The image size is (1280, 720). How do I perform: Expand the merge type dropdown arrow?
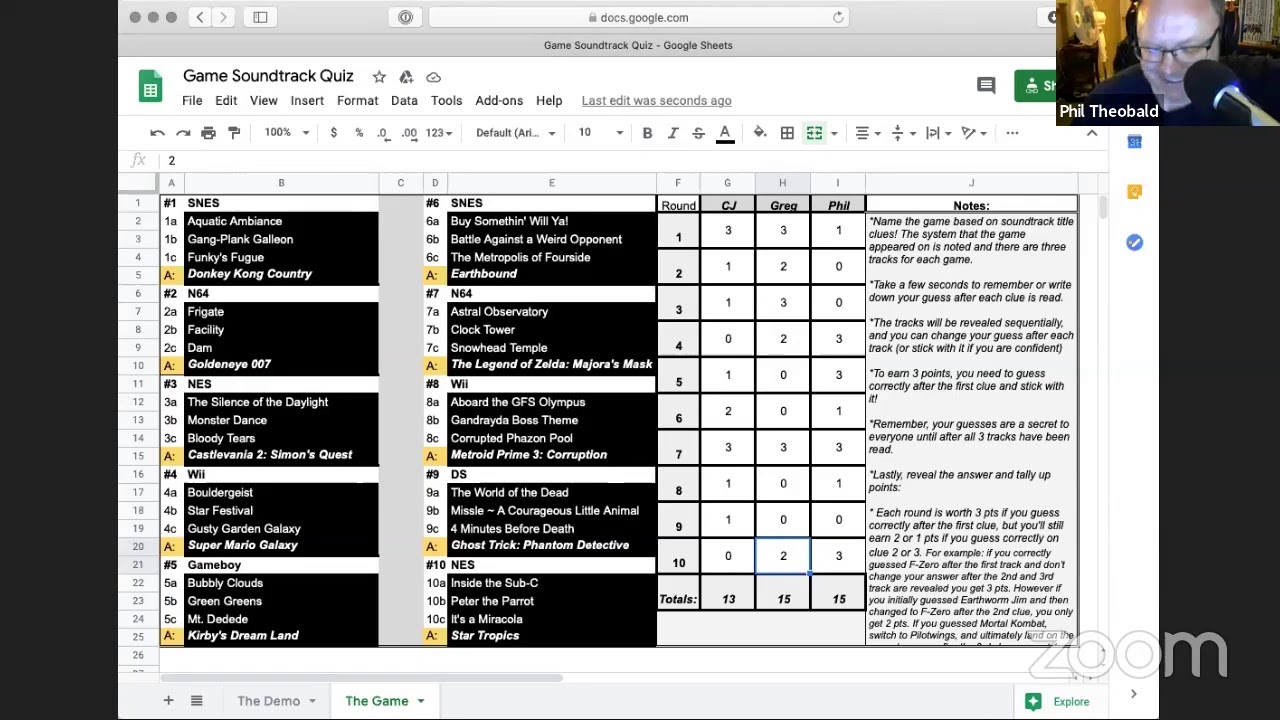click(x=834, y=133)
